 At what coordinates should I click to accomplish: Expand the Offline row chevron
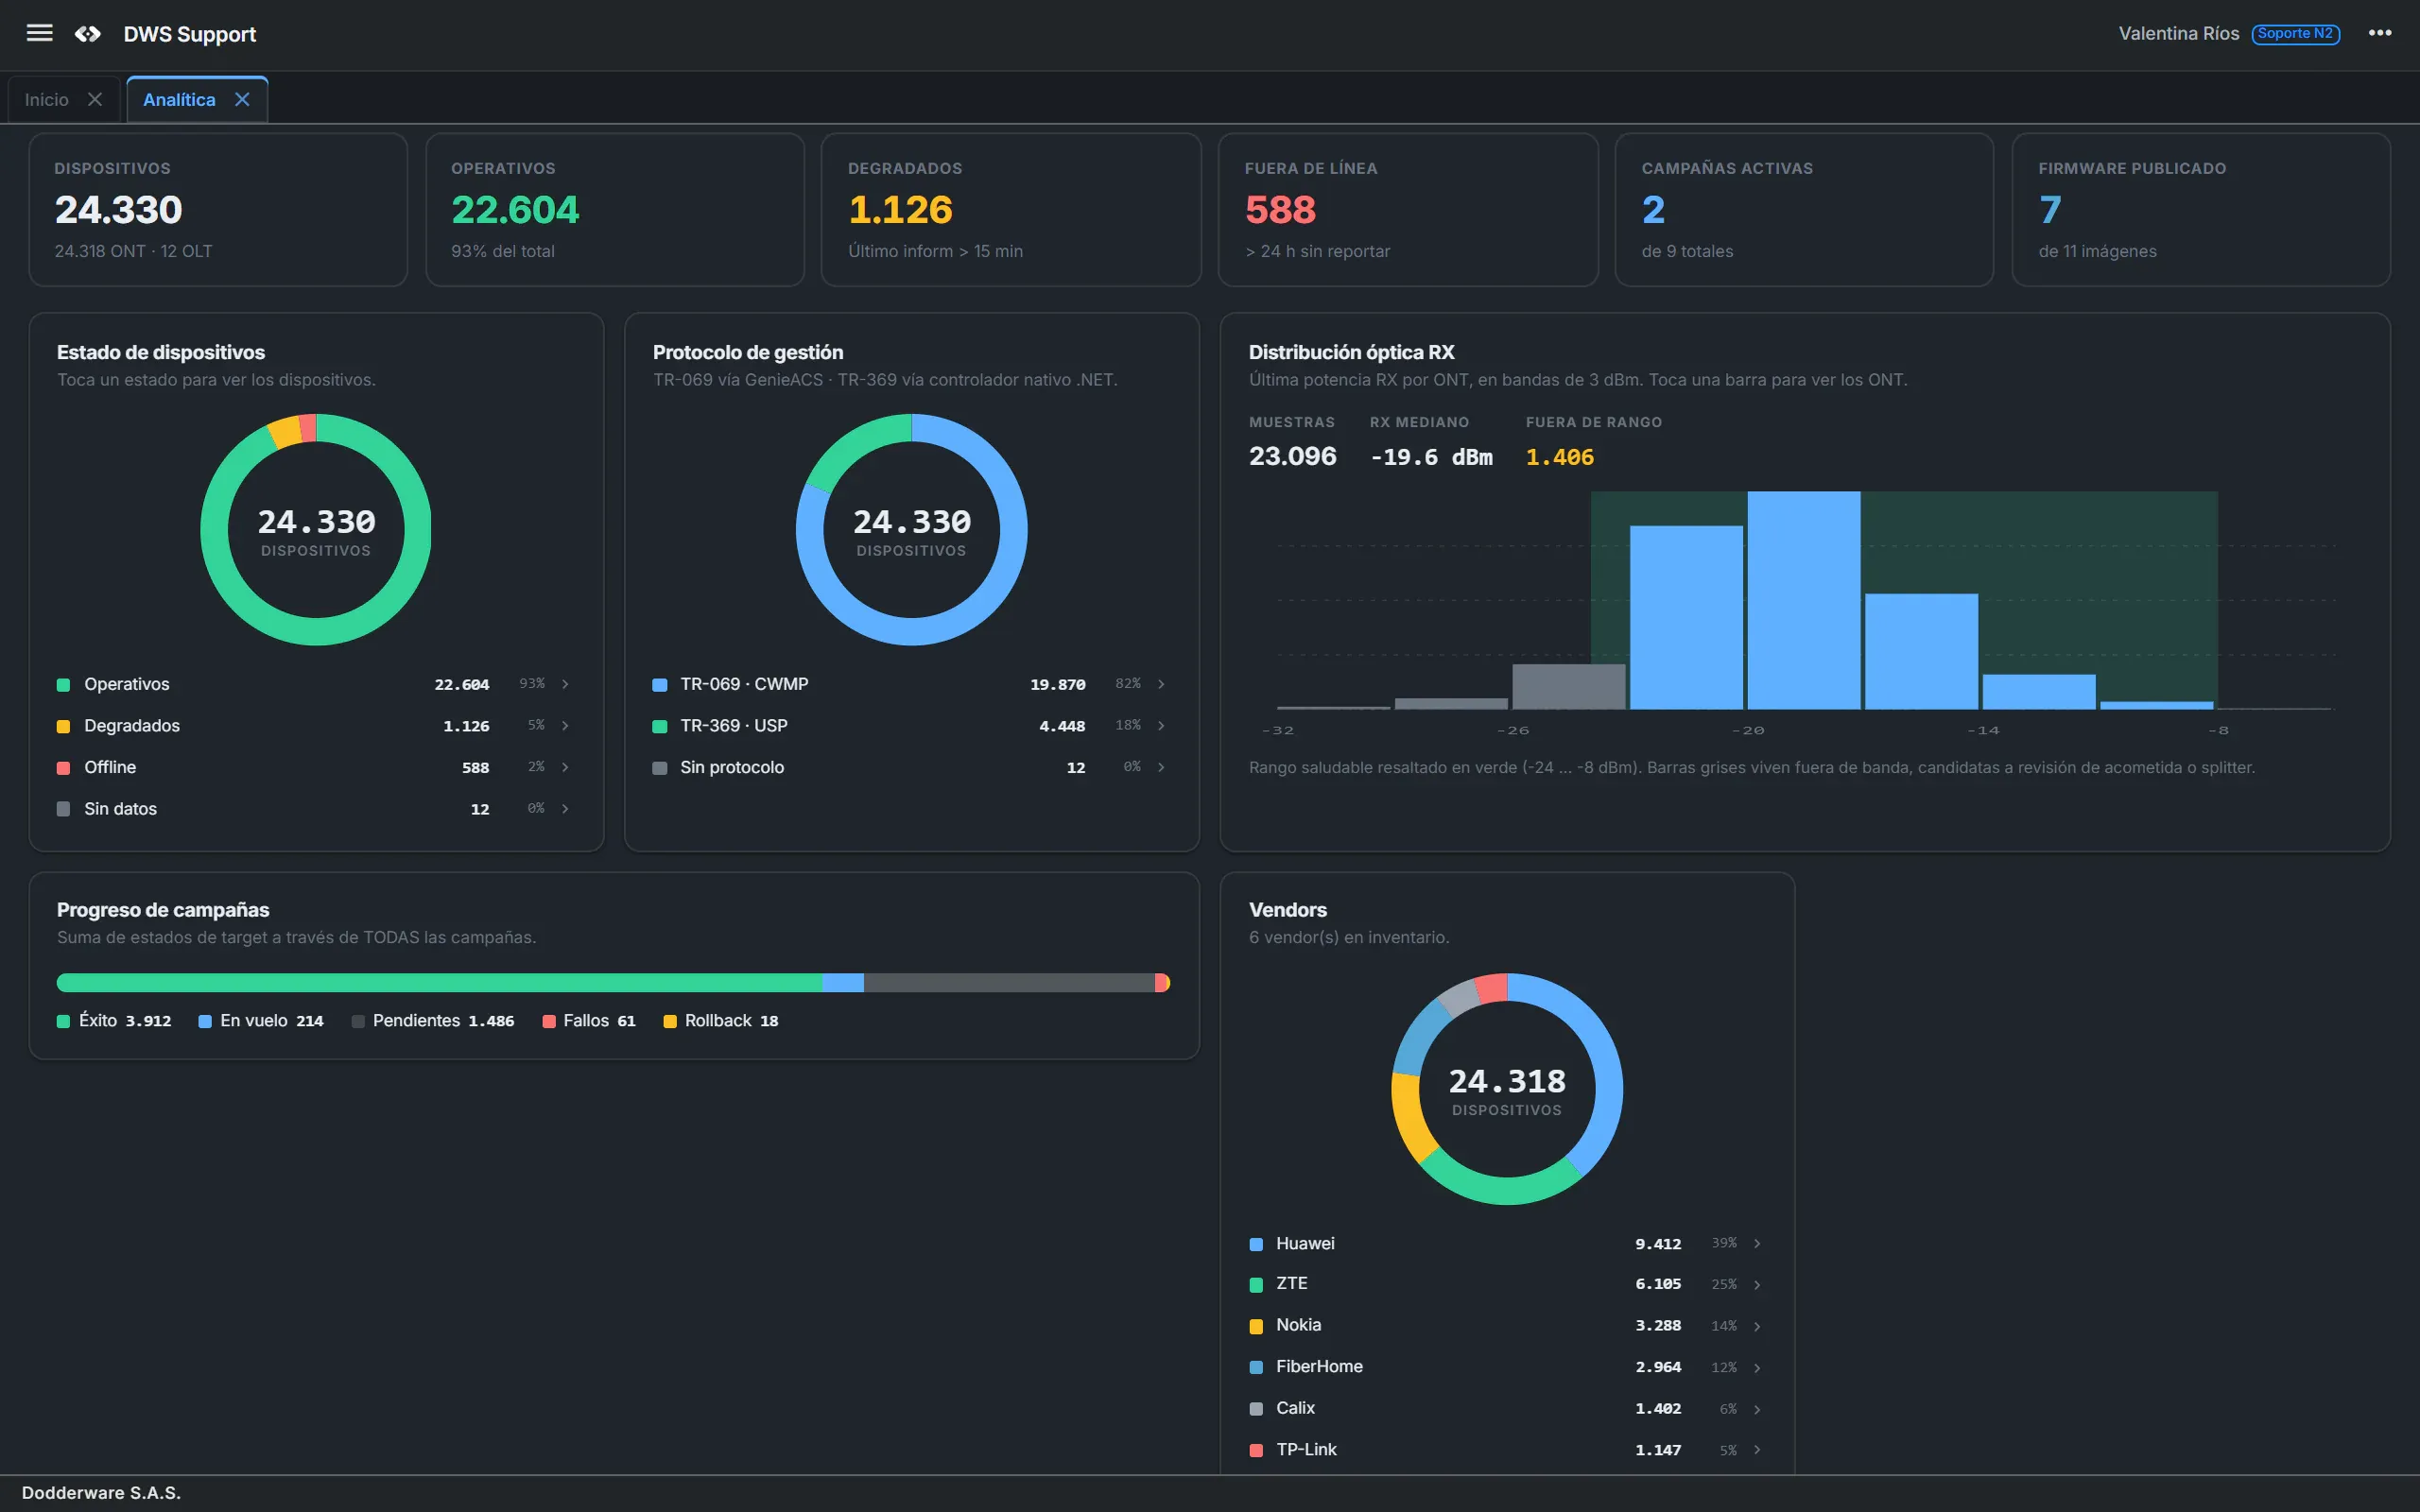[565, 767]
